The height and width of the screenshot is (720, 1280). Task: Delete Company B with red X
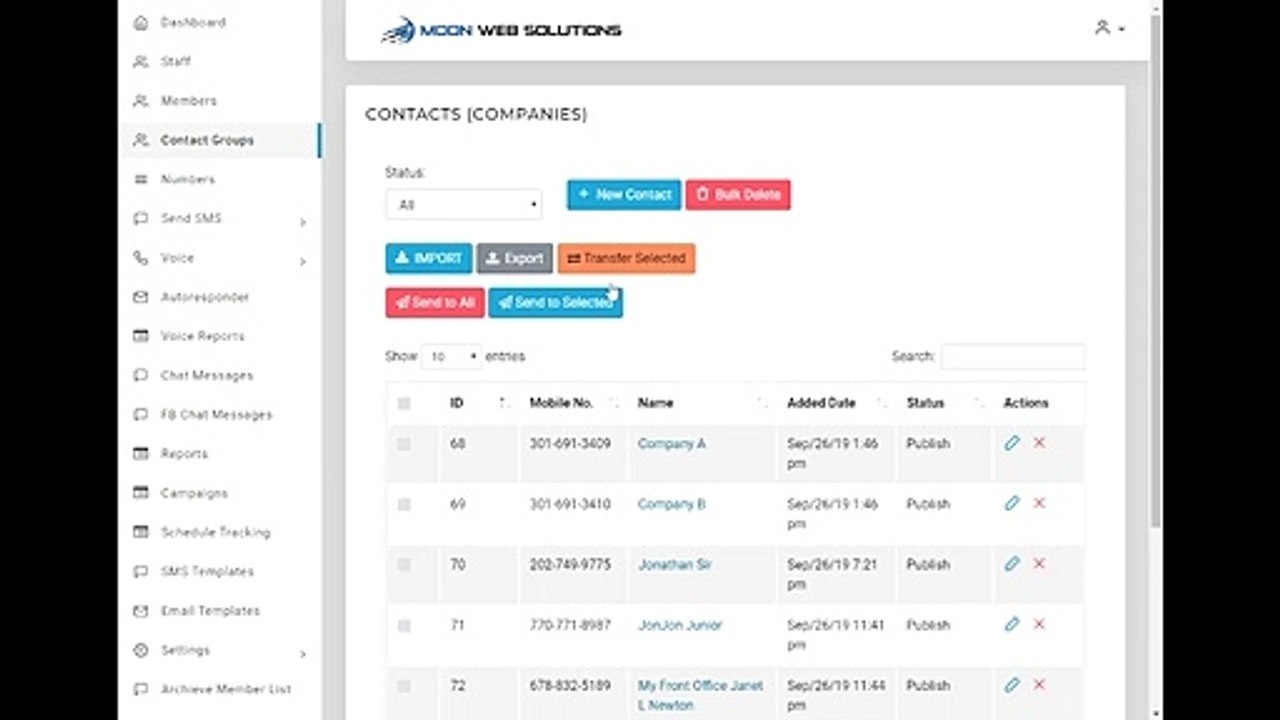(1039, 503)
